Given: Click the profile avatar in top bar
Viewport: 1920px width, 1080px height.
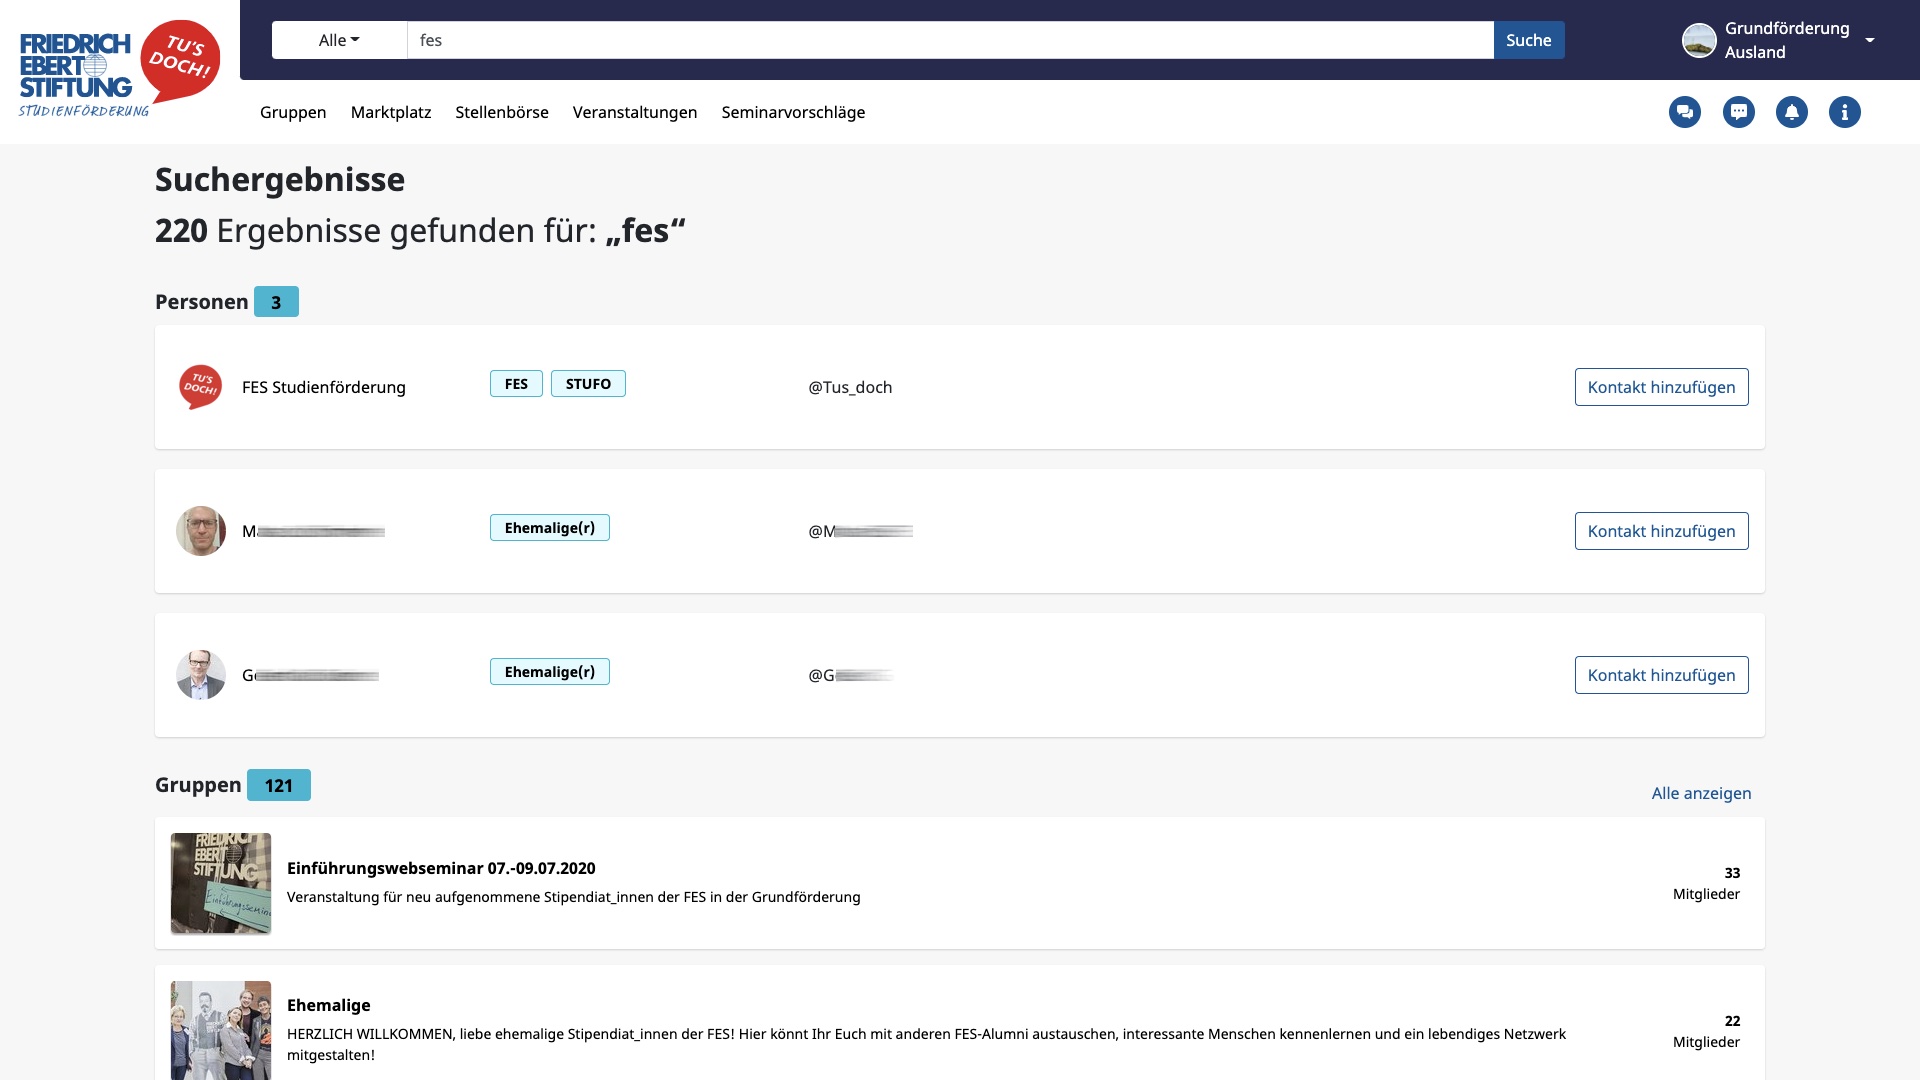Looking at the screenshot, I should [1699, 40].
